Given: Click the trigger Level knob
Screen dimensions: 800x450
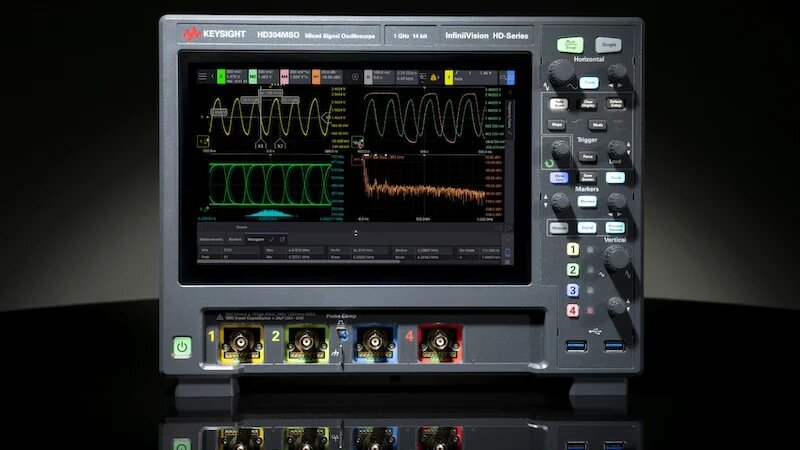Looking at the screenshot, I should click(x=616, y=149).
